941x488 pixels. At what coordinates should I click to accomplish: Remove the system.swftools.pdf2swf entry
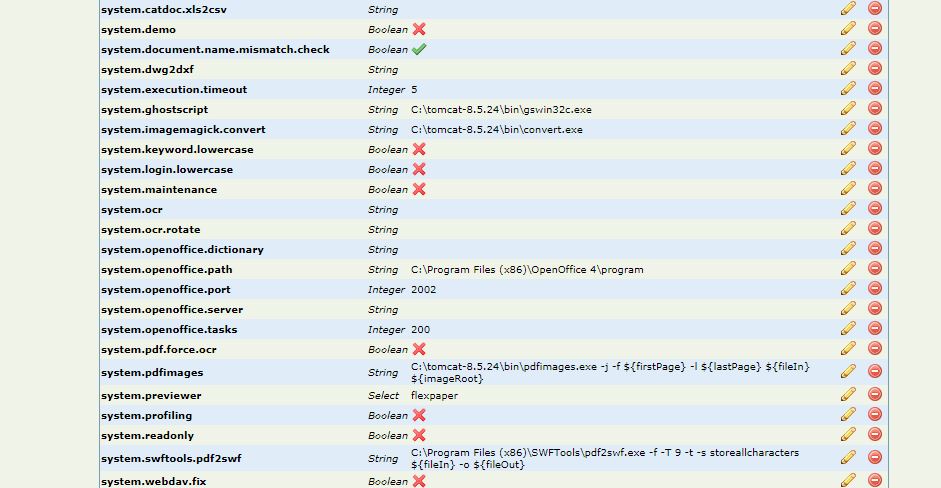[875, 457]
